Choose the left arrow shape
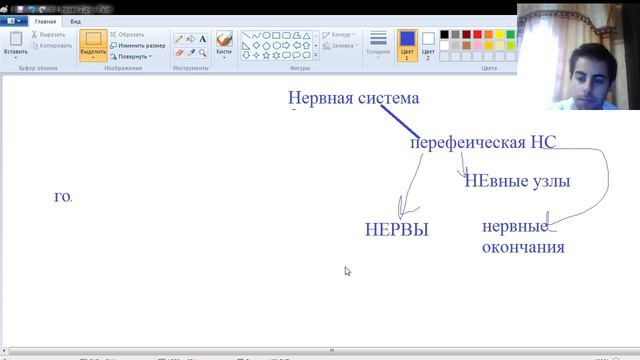This screenshot has height=360, width=640. click(296, 45)
